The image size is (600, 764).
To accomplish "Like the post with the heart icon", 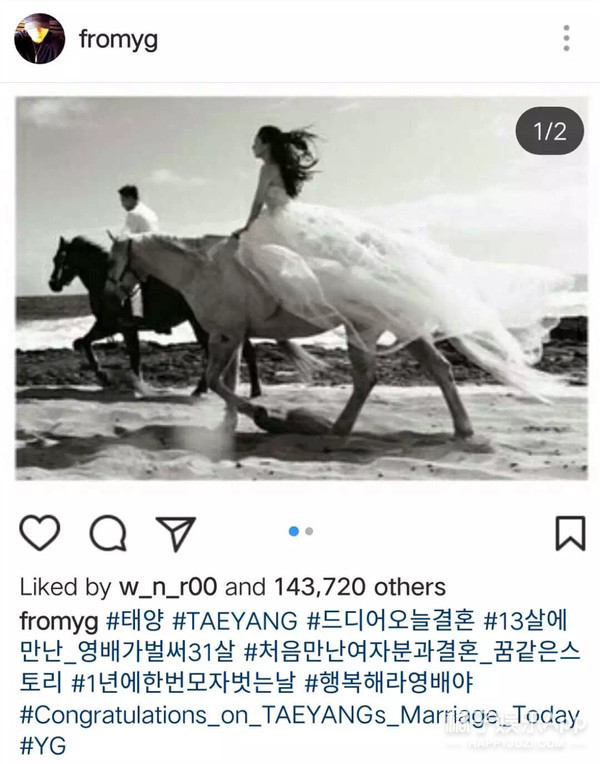I will tap(39, 533).
